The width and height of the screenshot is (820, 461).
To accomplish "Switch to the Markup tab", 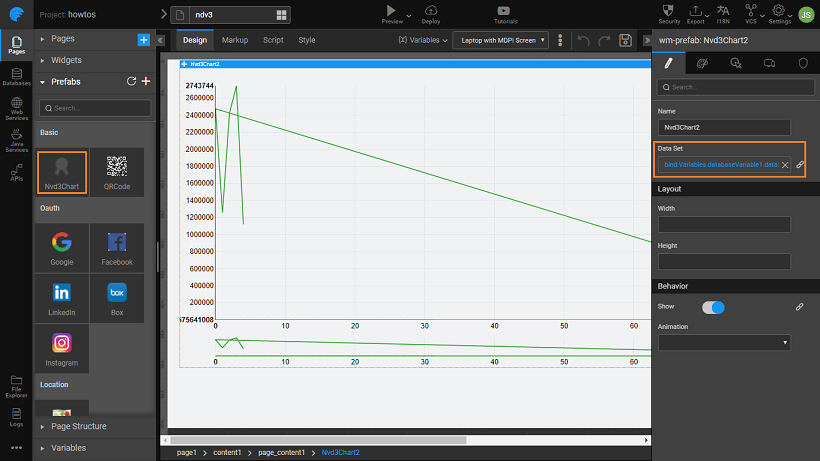I will point(235,40).
